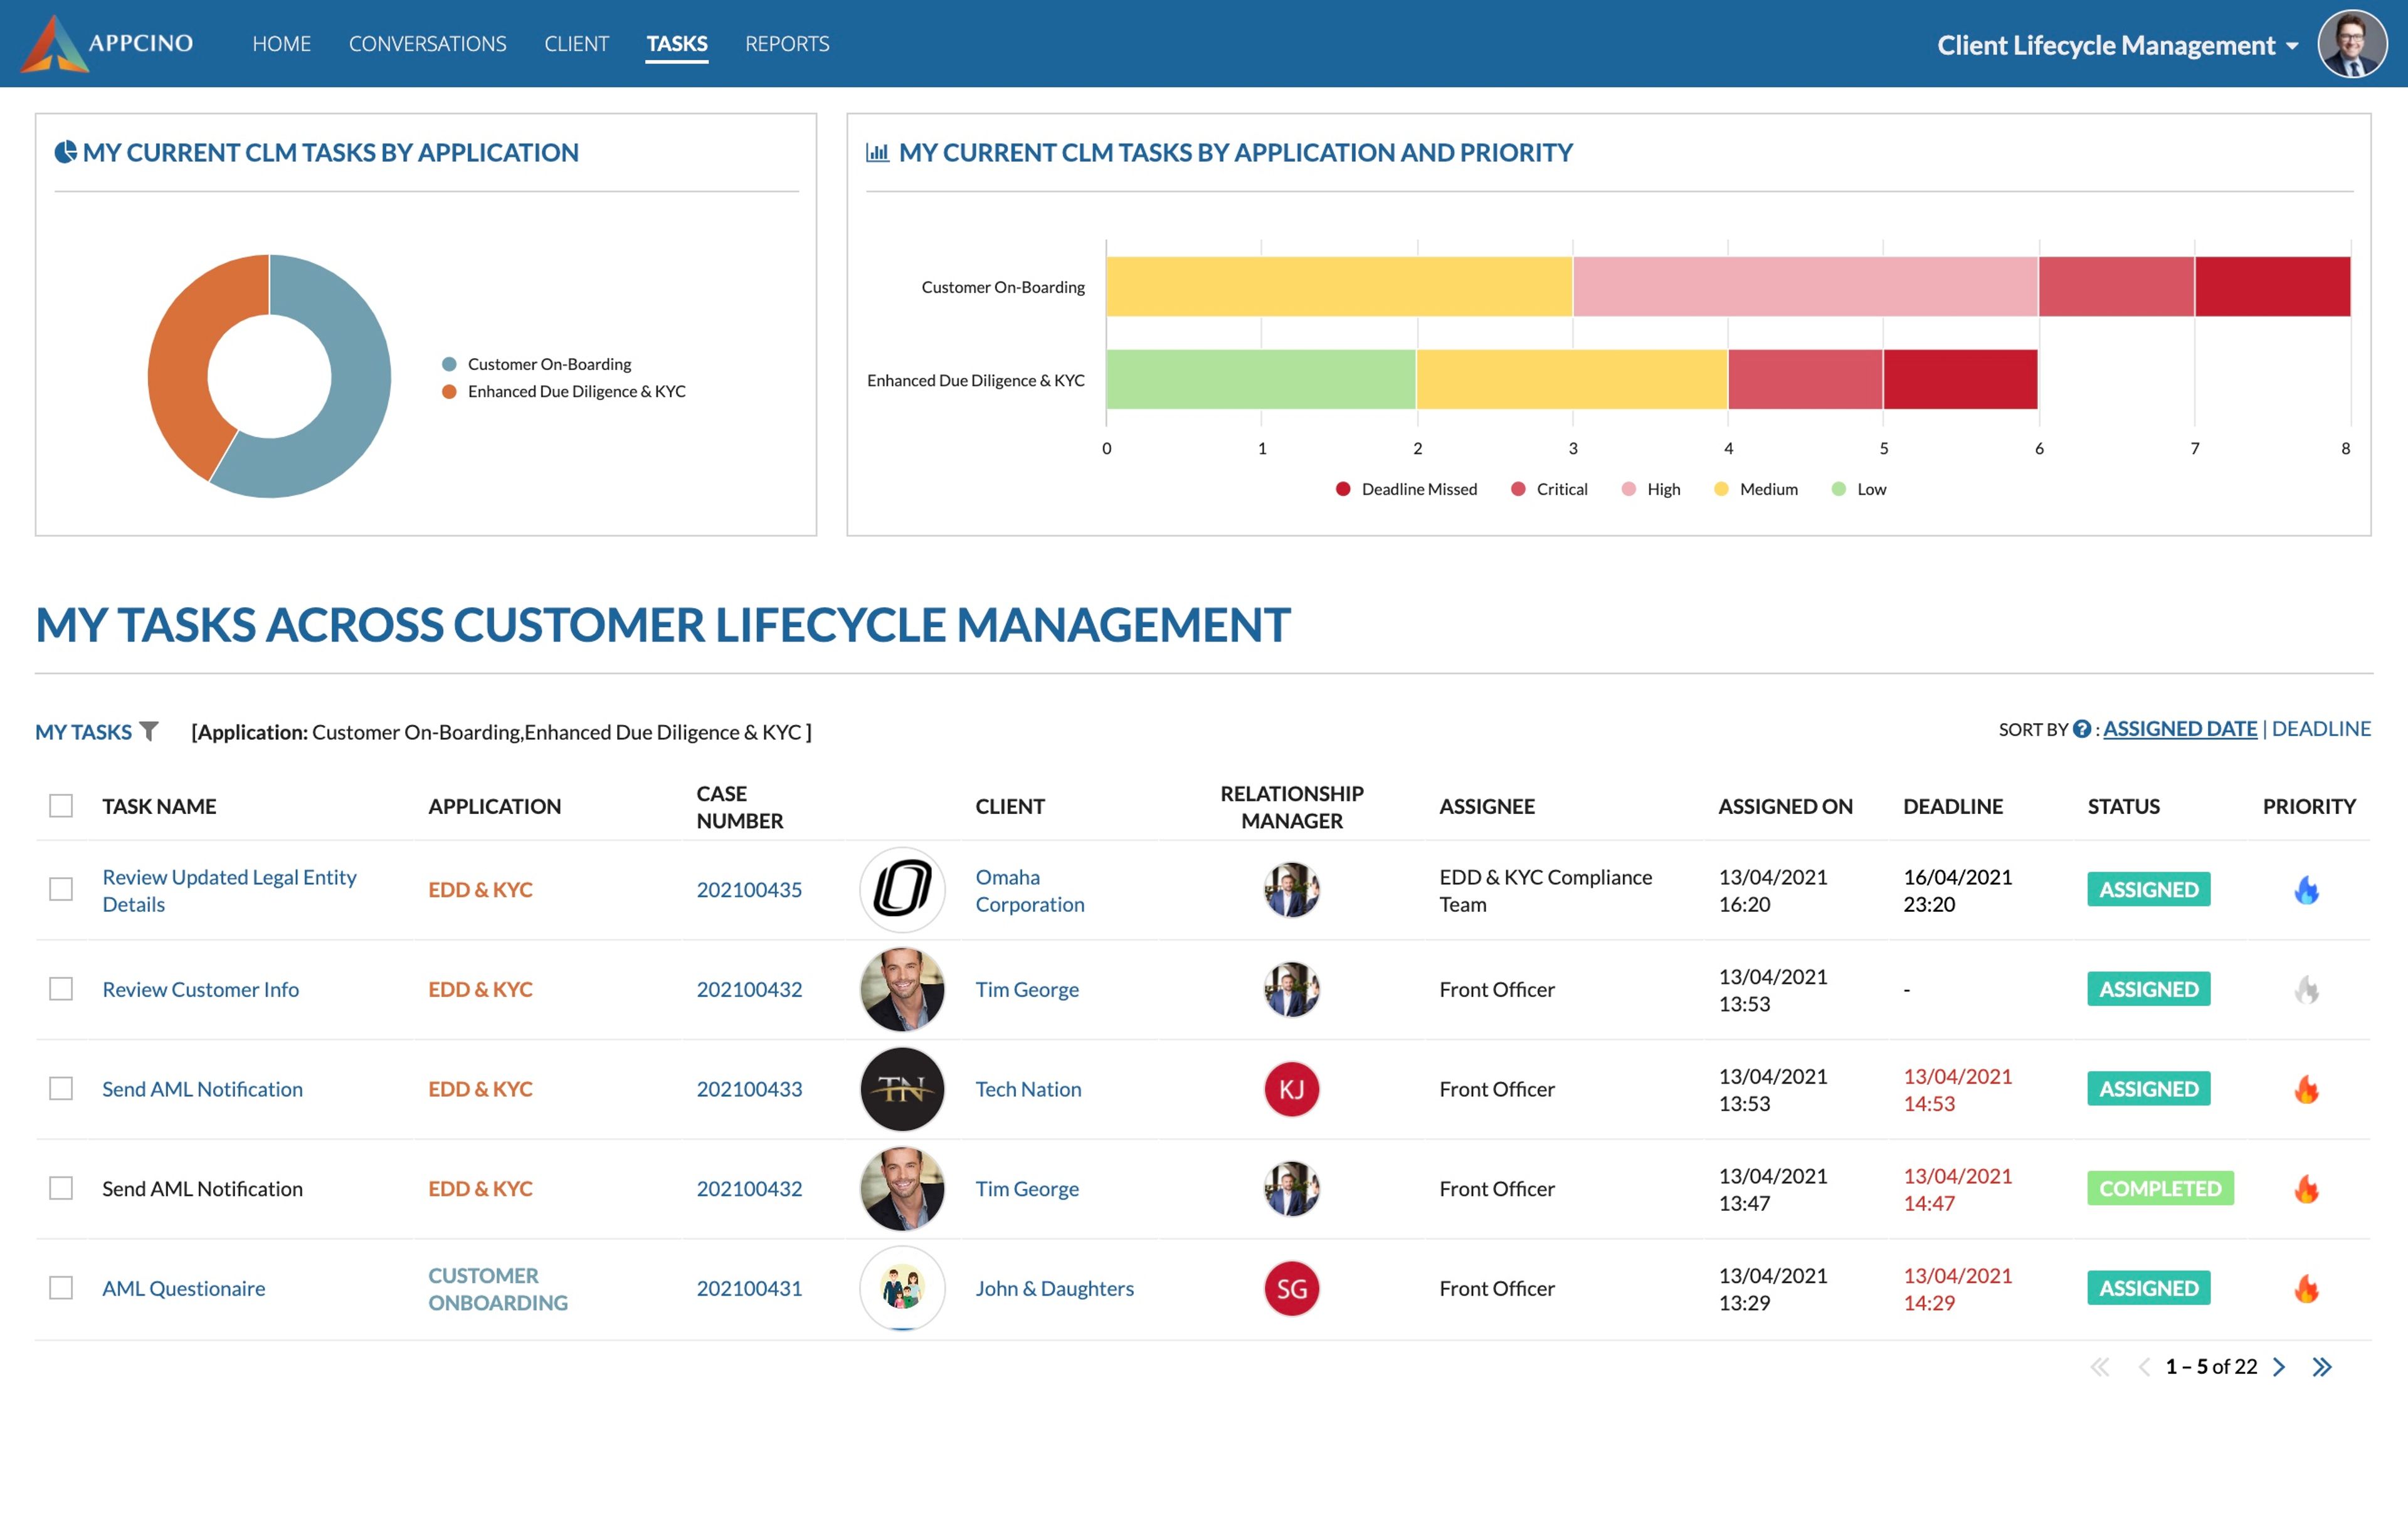Open the user profile avatar
Screen dimensions: 2408x1522
point(2351,44)
